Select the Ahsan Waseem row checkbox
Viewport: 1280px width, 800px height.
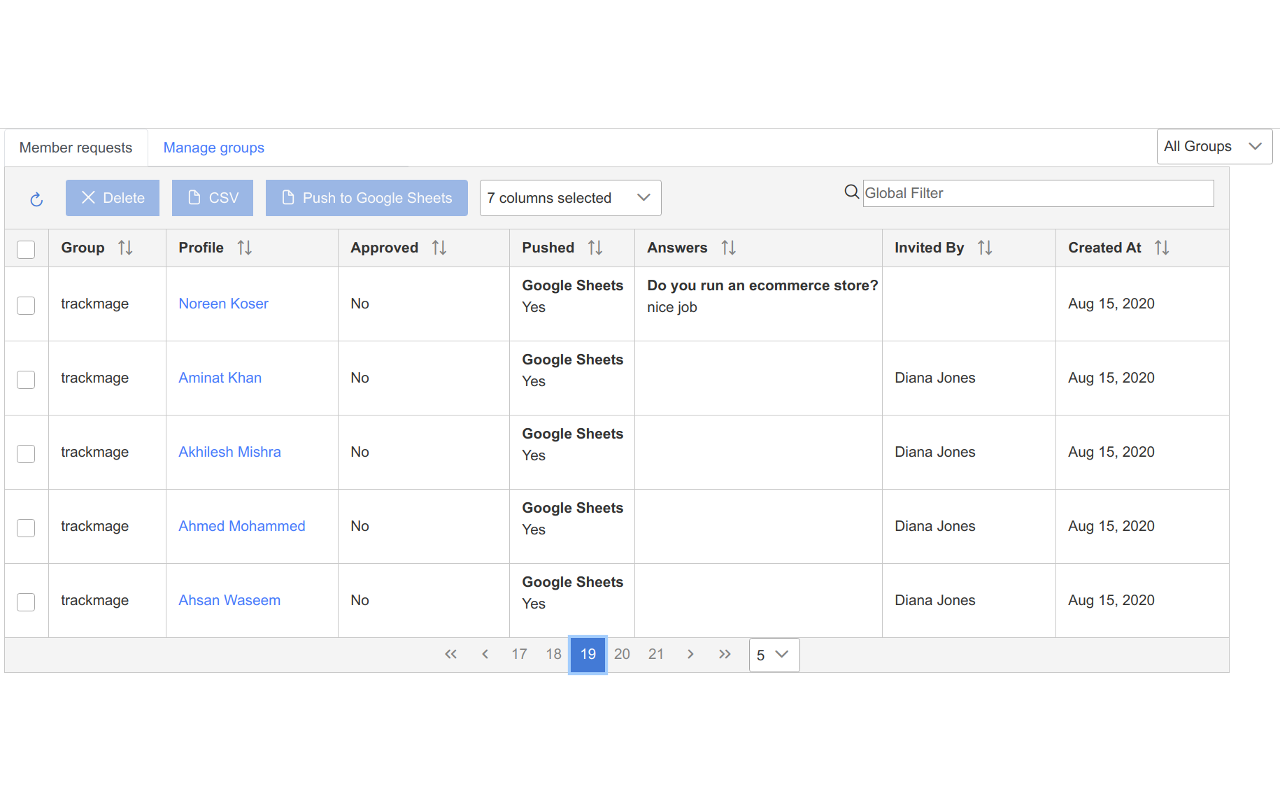(x=26, y=602)
